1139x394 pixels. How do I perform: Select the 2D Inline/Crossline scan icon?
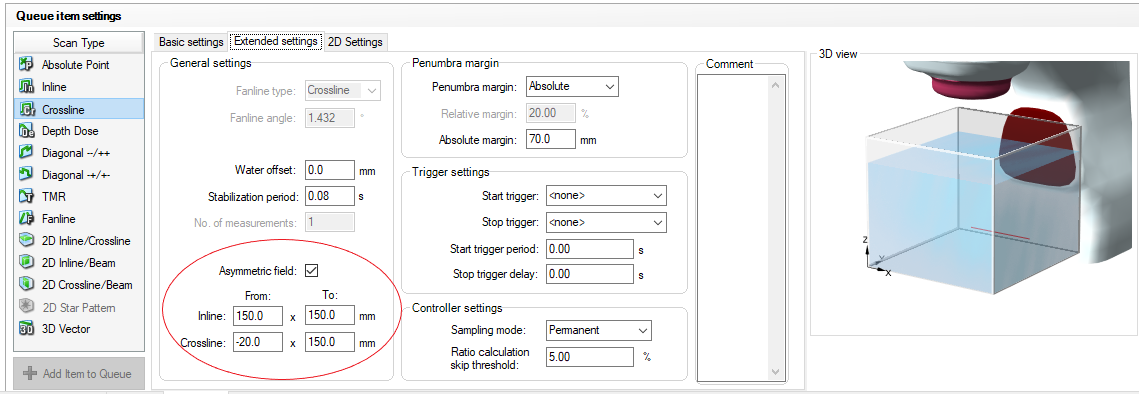26,241
